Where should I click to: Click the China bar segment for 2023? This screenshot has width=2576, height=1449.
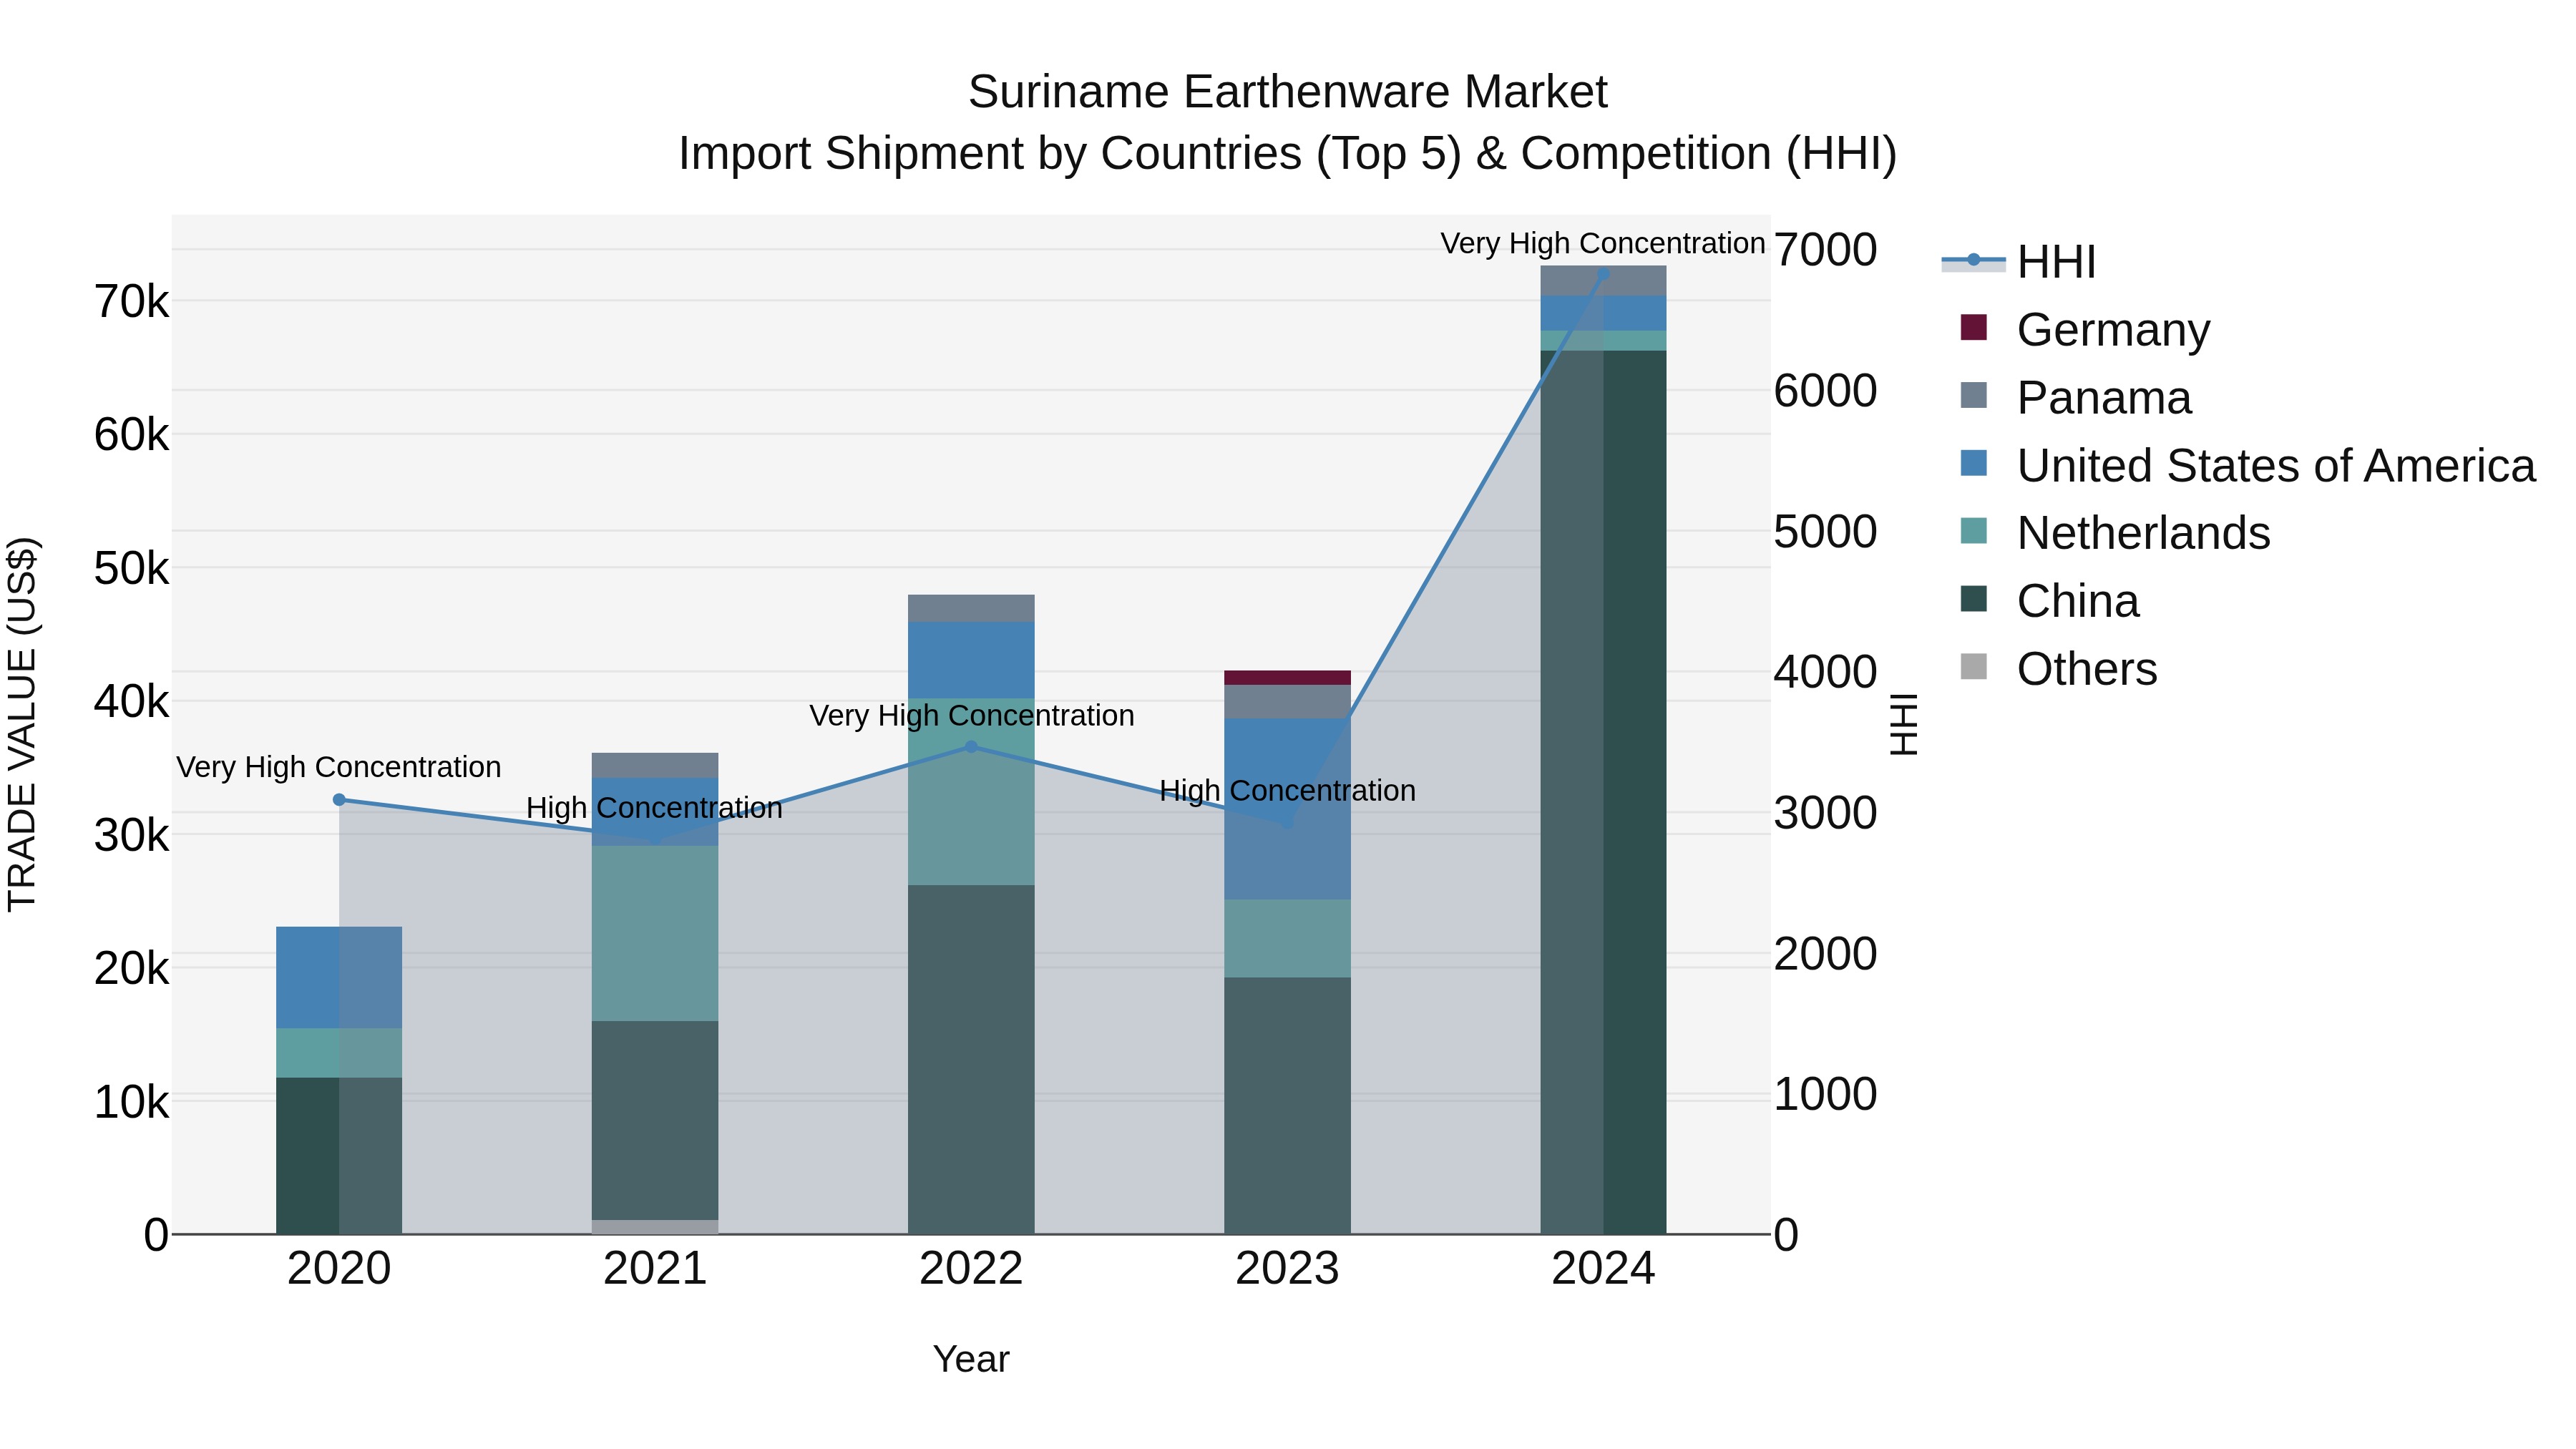pos(1287,1106)
